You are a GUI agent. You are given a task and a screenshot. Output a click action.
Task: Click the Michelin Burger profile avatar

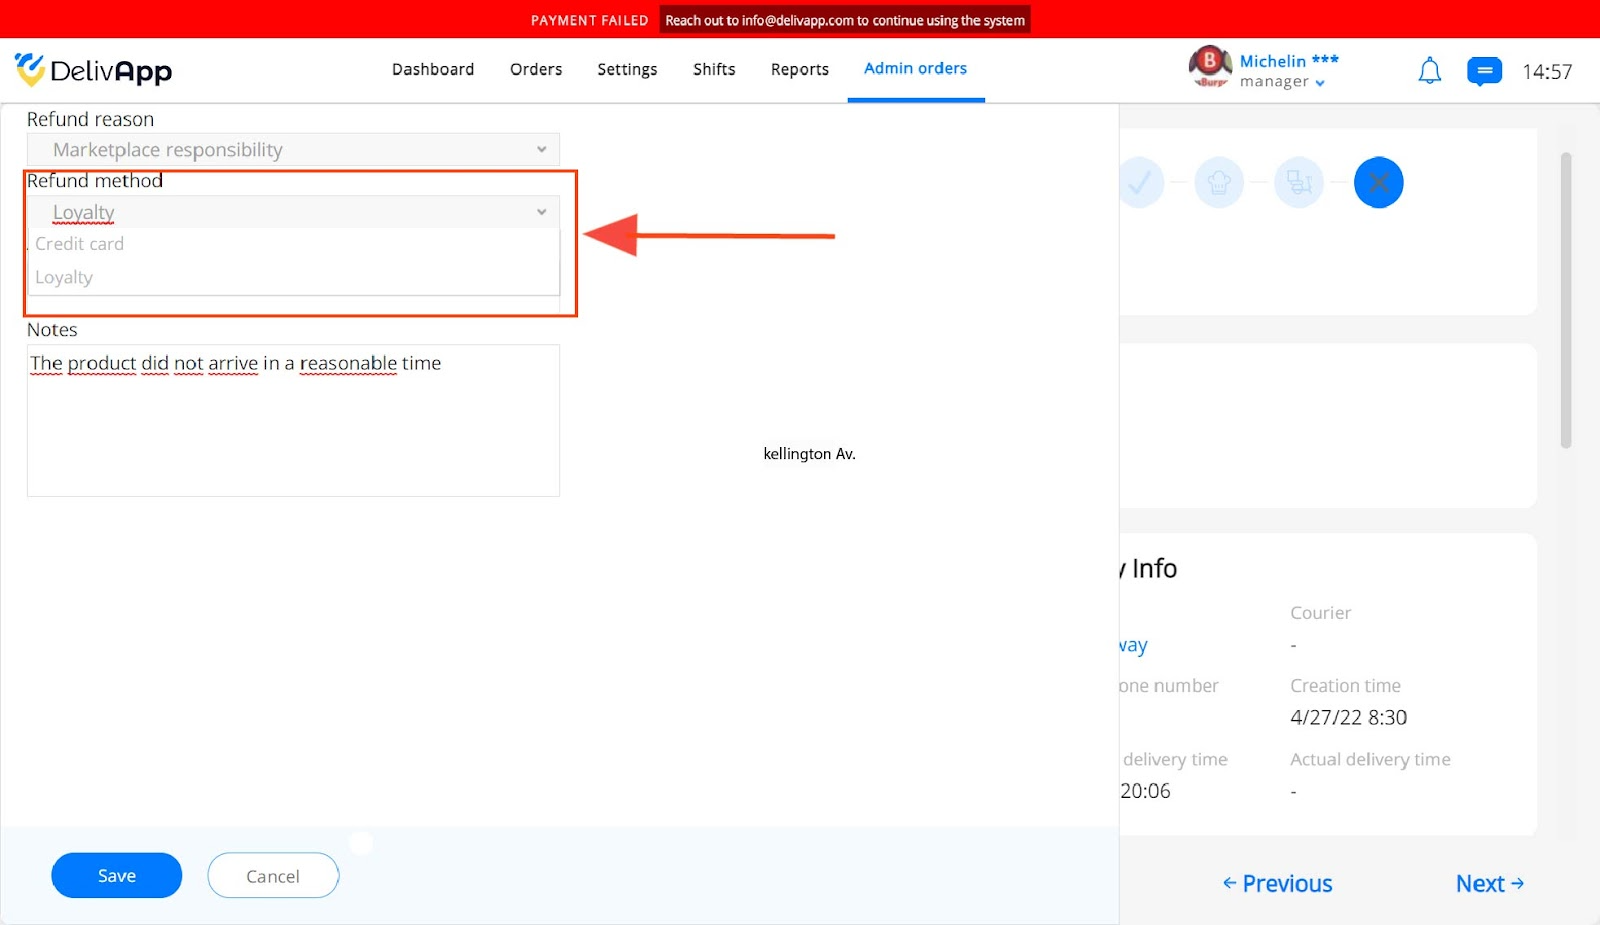(1210, 67)
